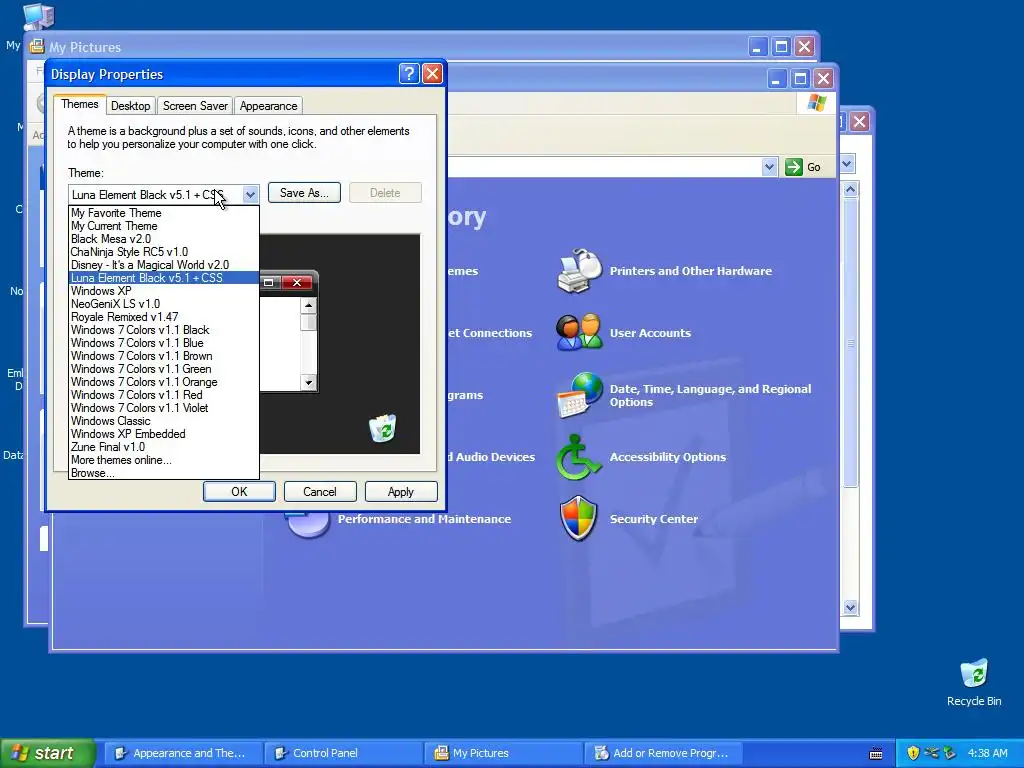Click the Apply button
This screenshot has height=768, width=1024.
point(401,492)
